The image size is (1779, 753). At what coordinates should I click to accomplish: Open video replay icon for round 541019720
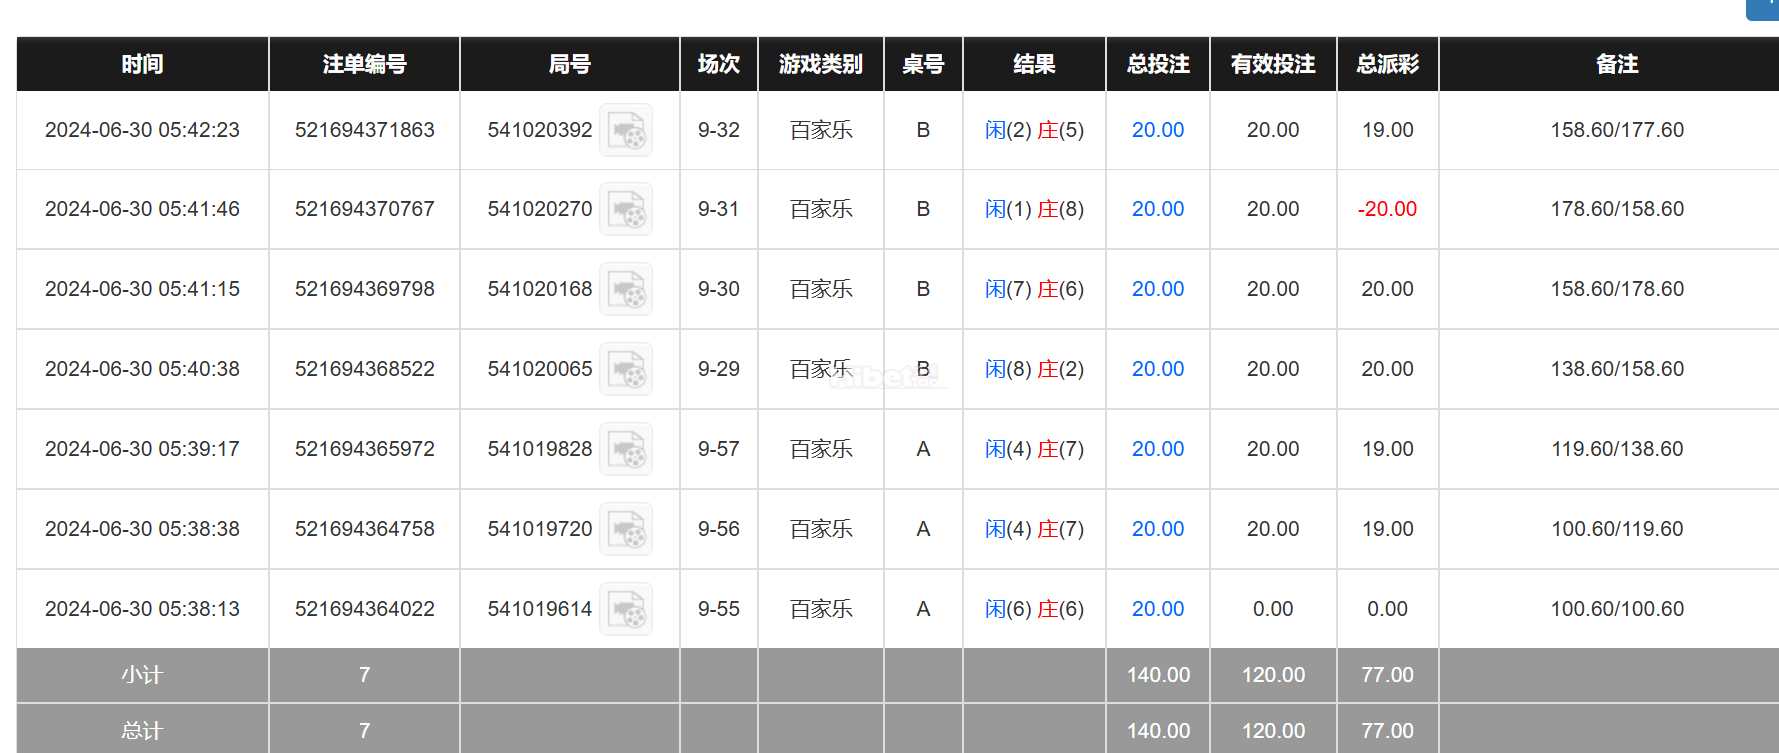626,529
